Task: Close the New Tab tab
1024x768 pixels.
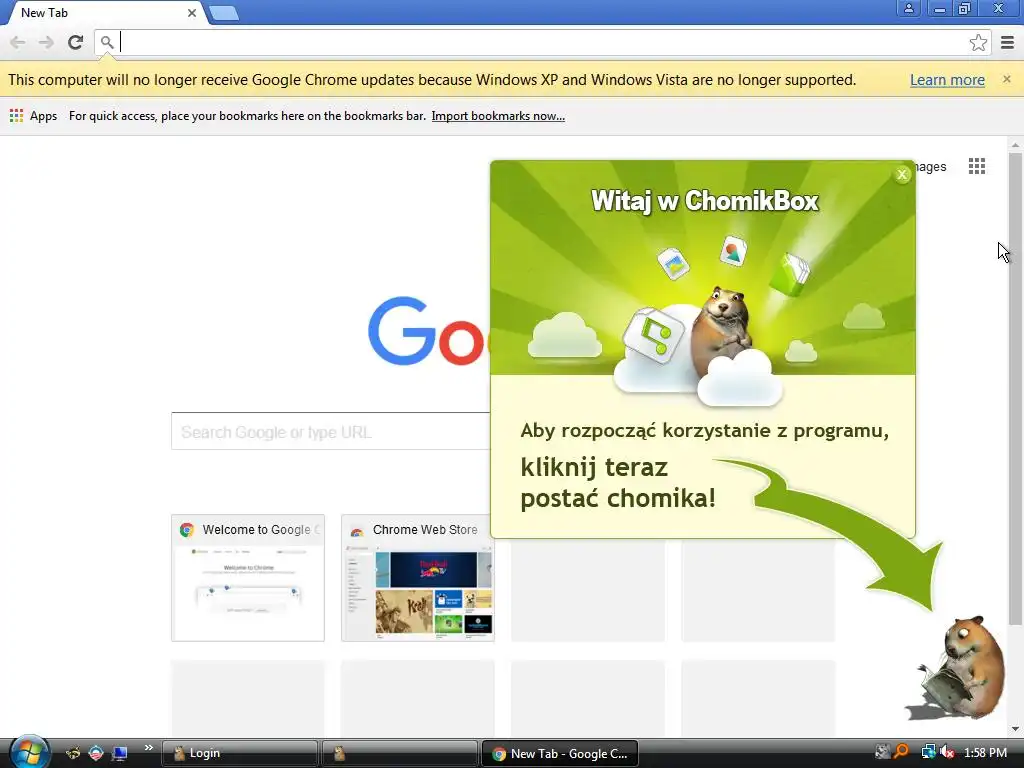Action: (192, 12)
